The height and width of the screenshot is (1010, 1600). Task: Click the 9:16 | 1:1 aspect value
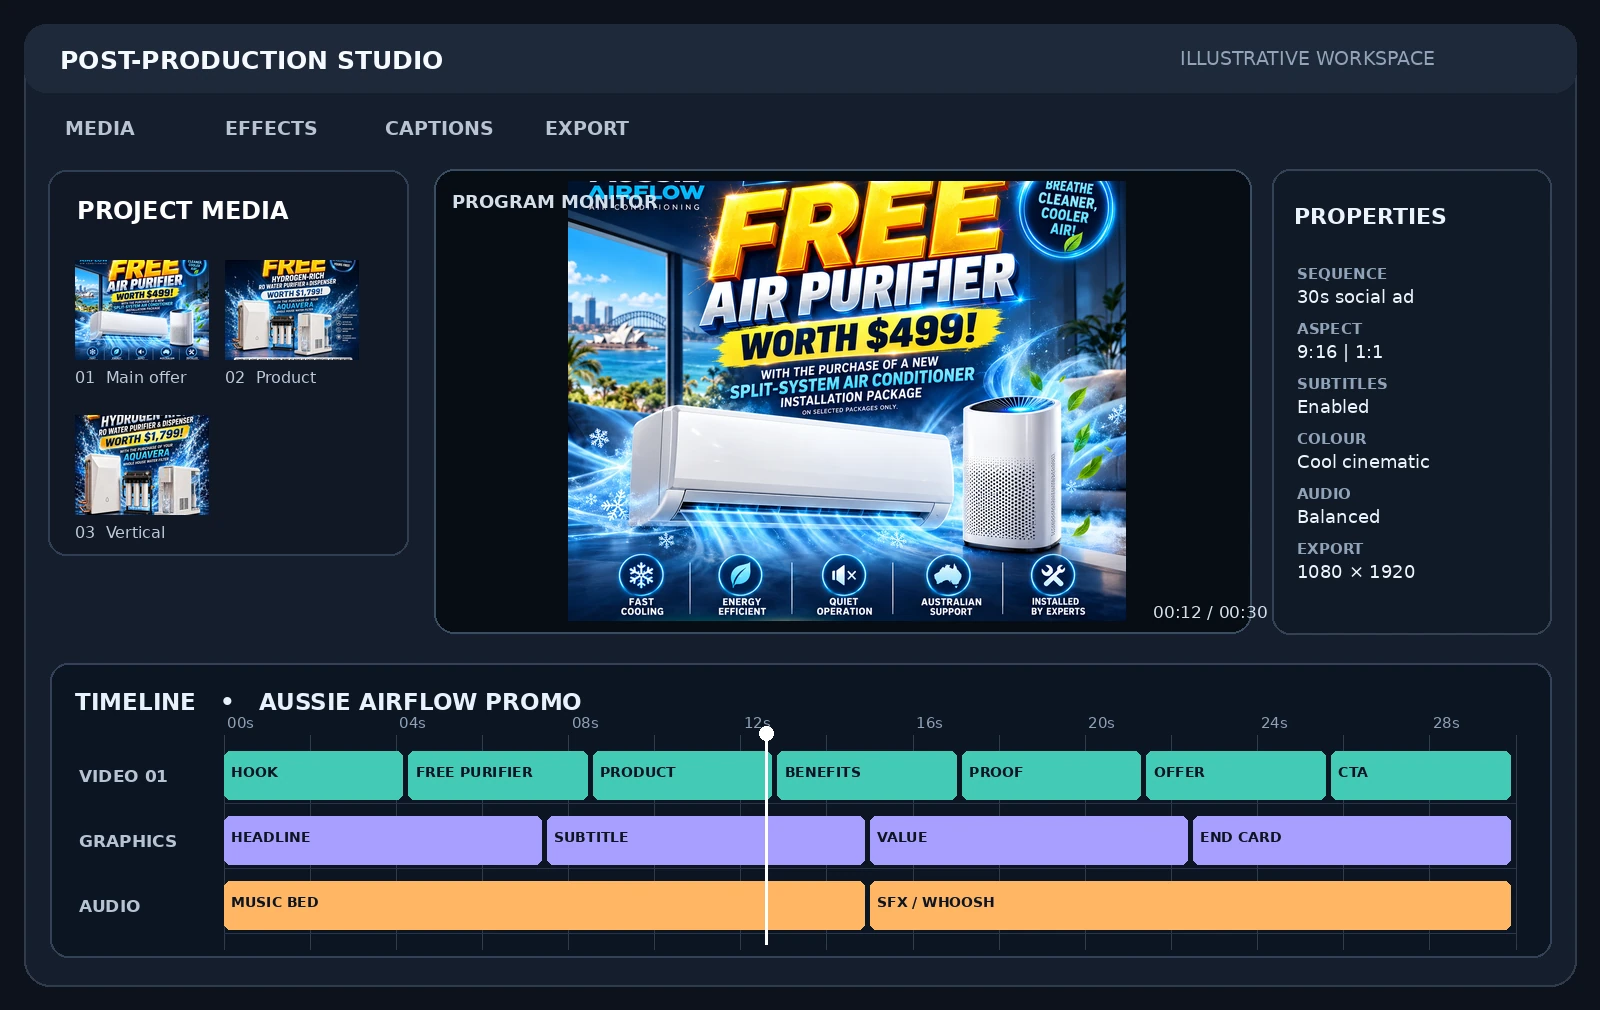pyautogui.click(x=1340, y=352)
